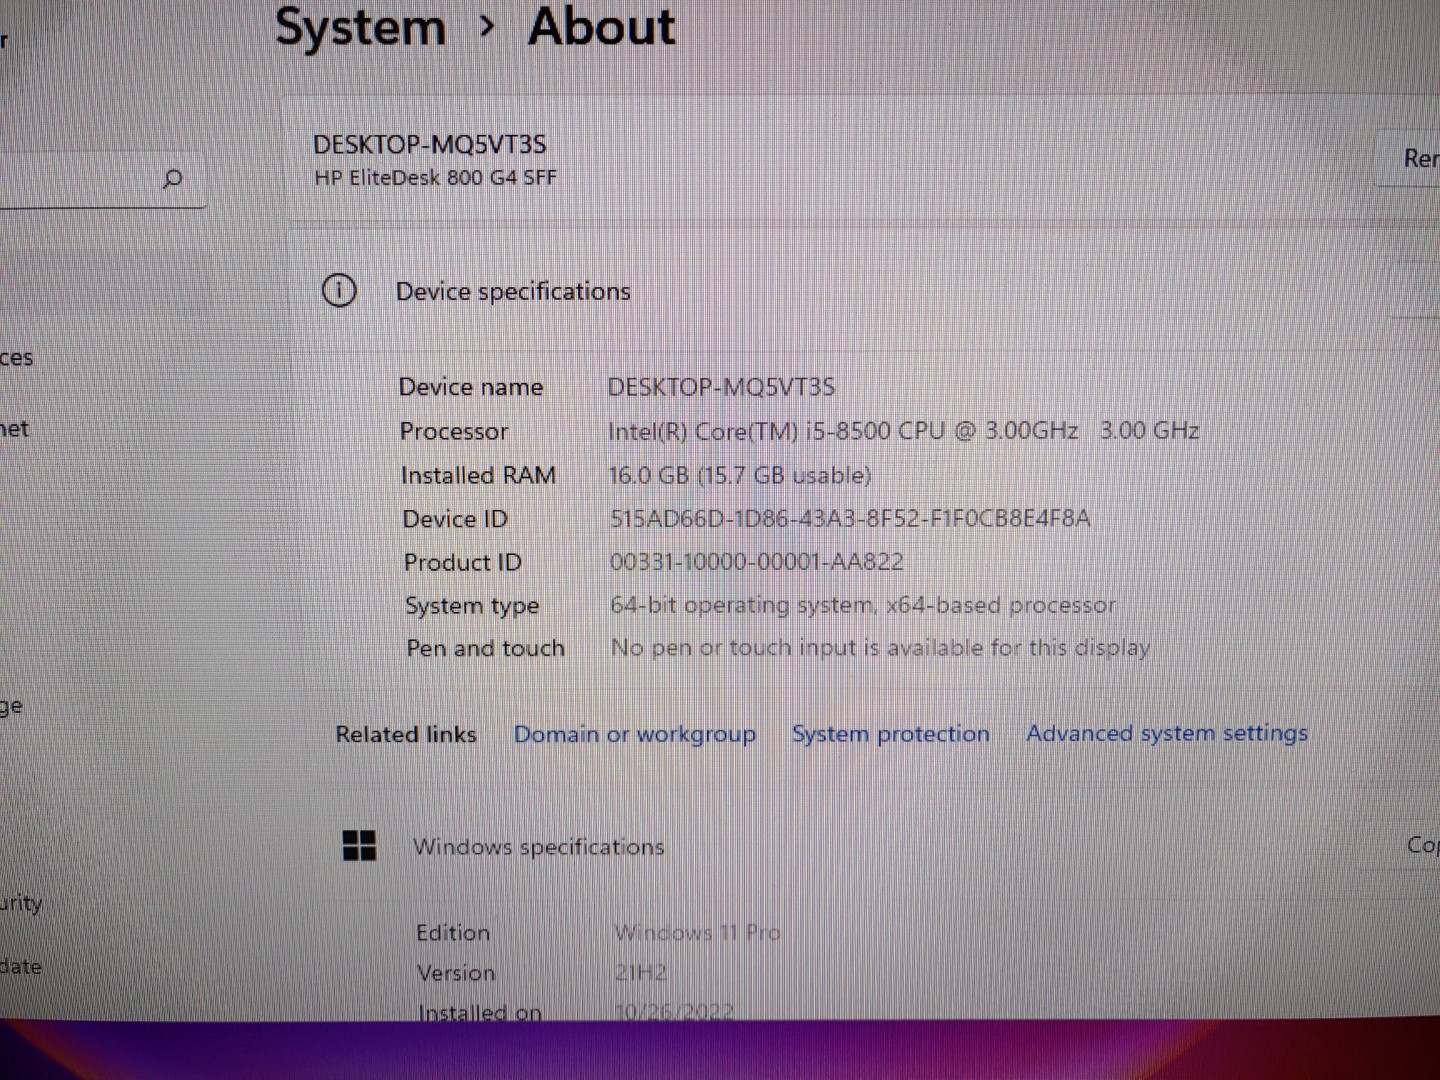Select the Device name value DESKTOP-MQ5VT3S
Image resolution: width=1440 pixels, height=1080 pixels.
pos(721,387)
